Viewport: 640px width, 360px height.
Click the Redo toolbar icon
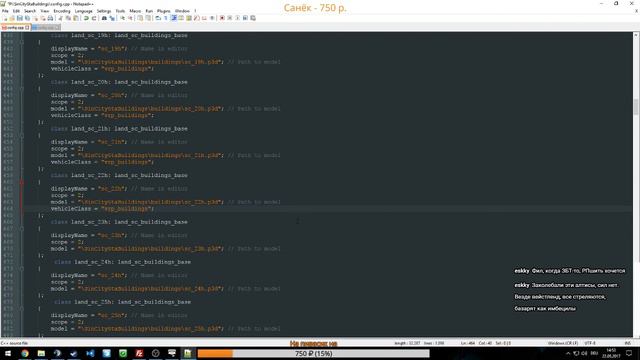[94, 18]
